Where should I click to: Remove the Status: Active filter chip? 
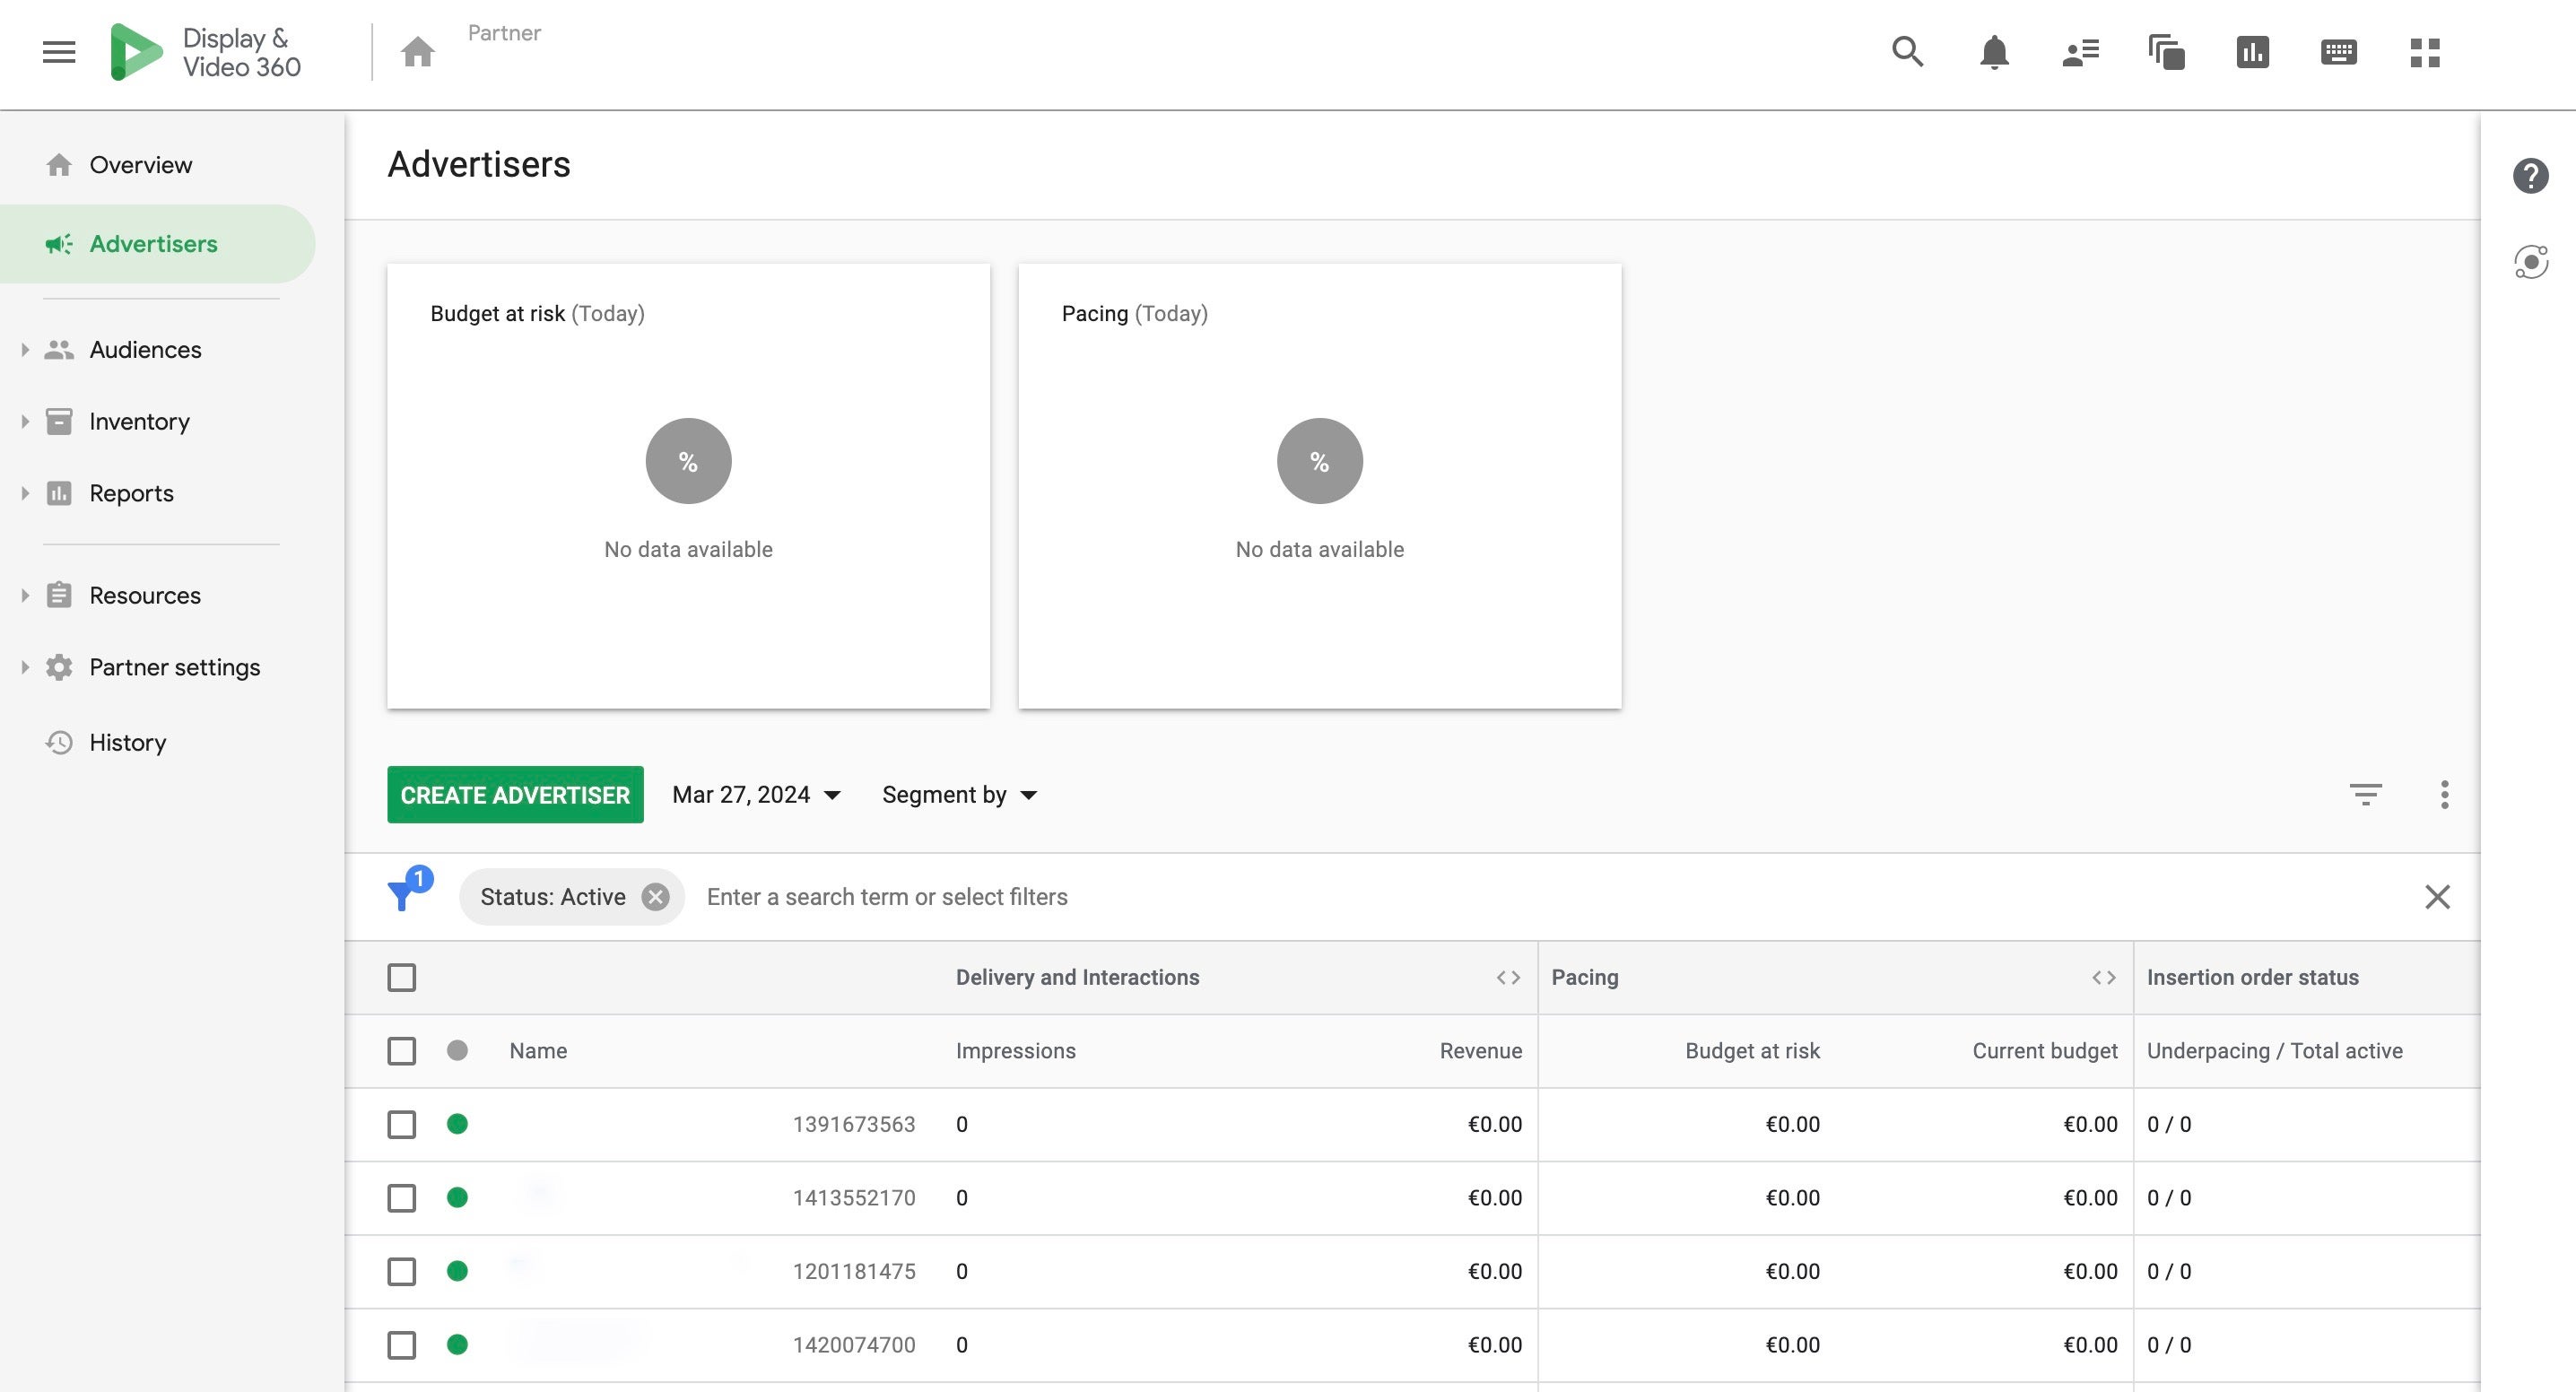tap(656, 896)
